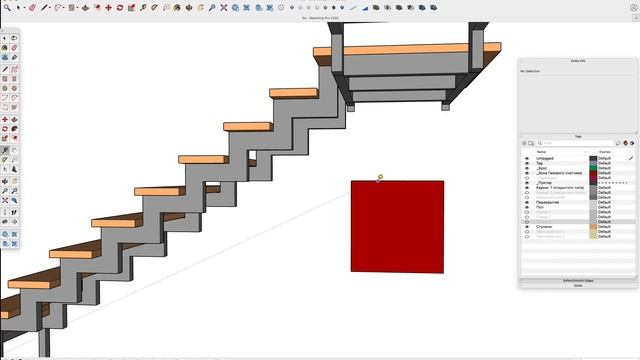
Task: Click Zoom Extents in top toolbar
Action: coord(224,8)
